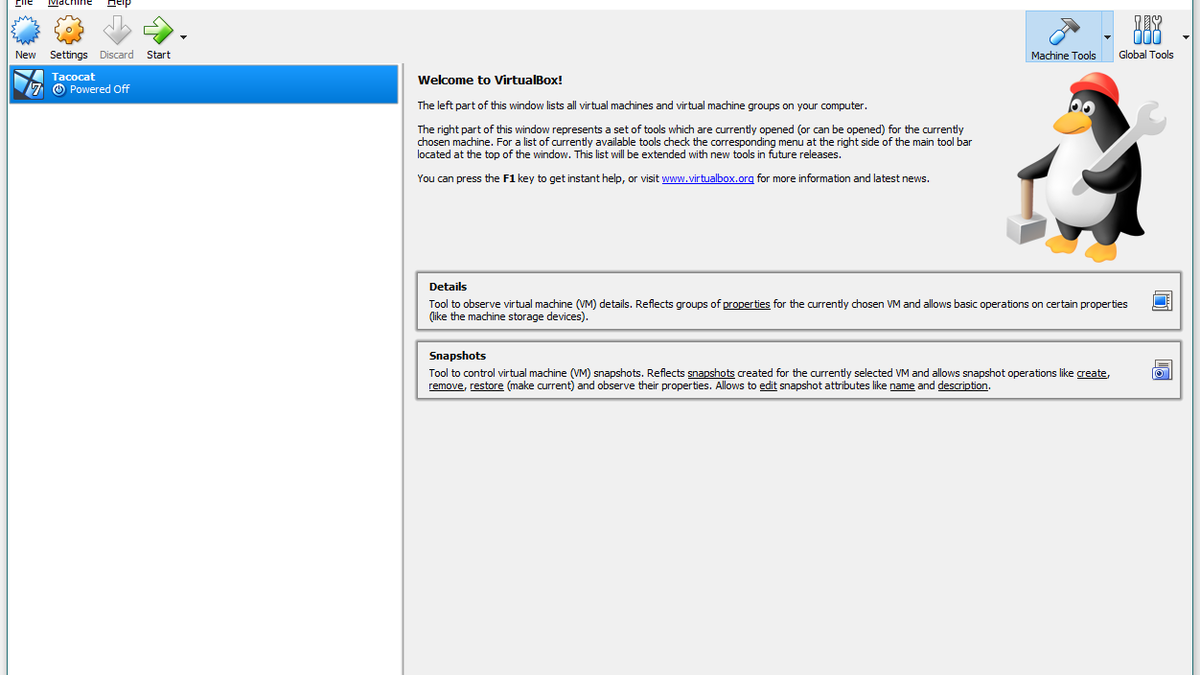Click the Snapshots heading text

[x=457, y=356]
